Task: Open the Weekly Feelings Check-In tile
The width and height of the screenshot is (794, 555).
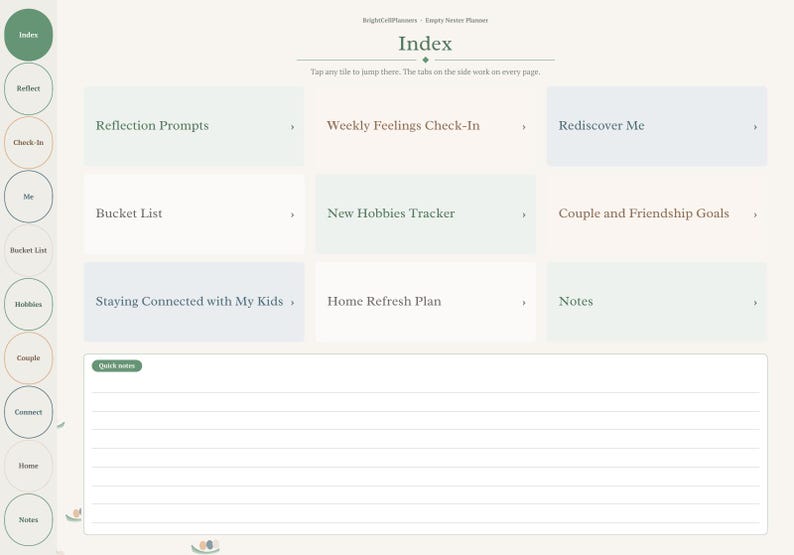Action: pos(426,126)
